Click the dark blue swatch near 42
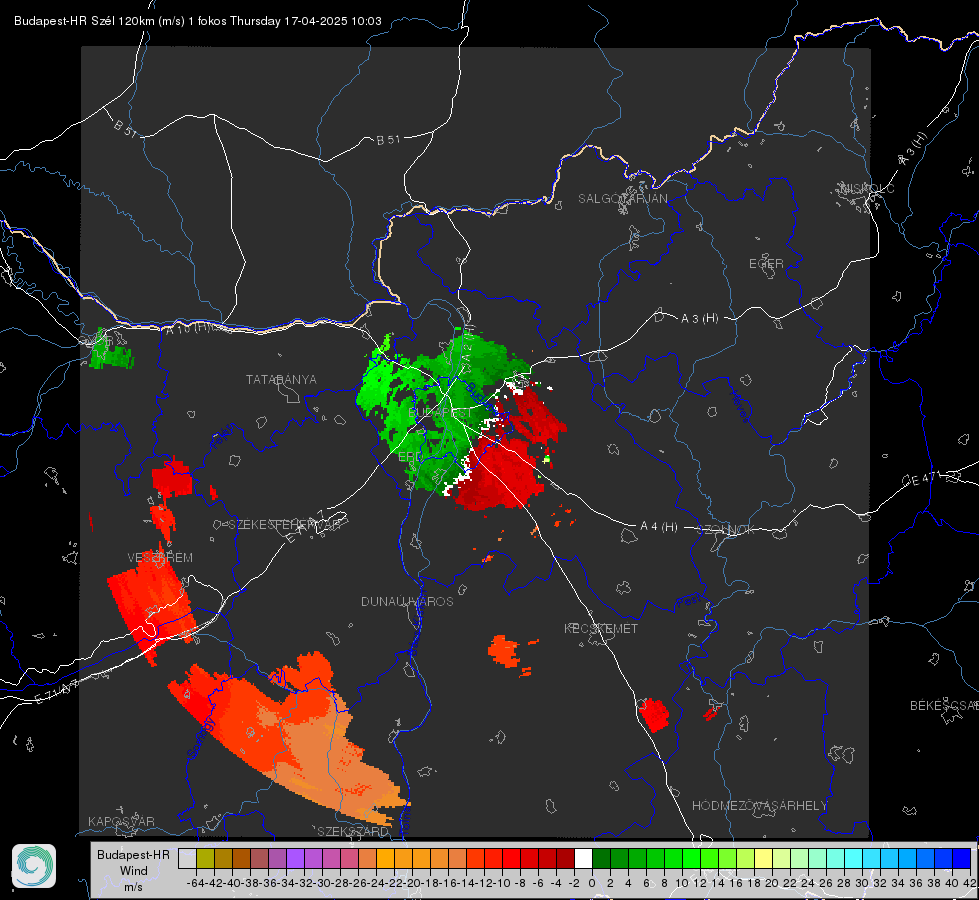 pyautogui.click(x=962, y=858)
